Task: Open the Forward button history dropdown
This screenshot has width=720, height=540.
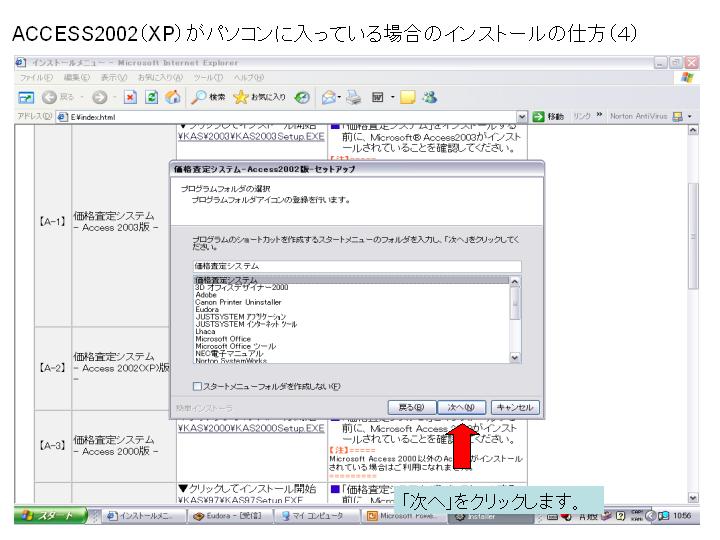Action: [x=113, y=97]
